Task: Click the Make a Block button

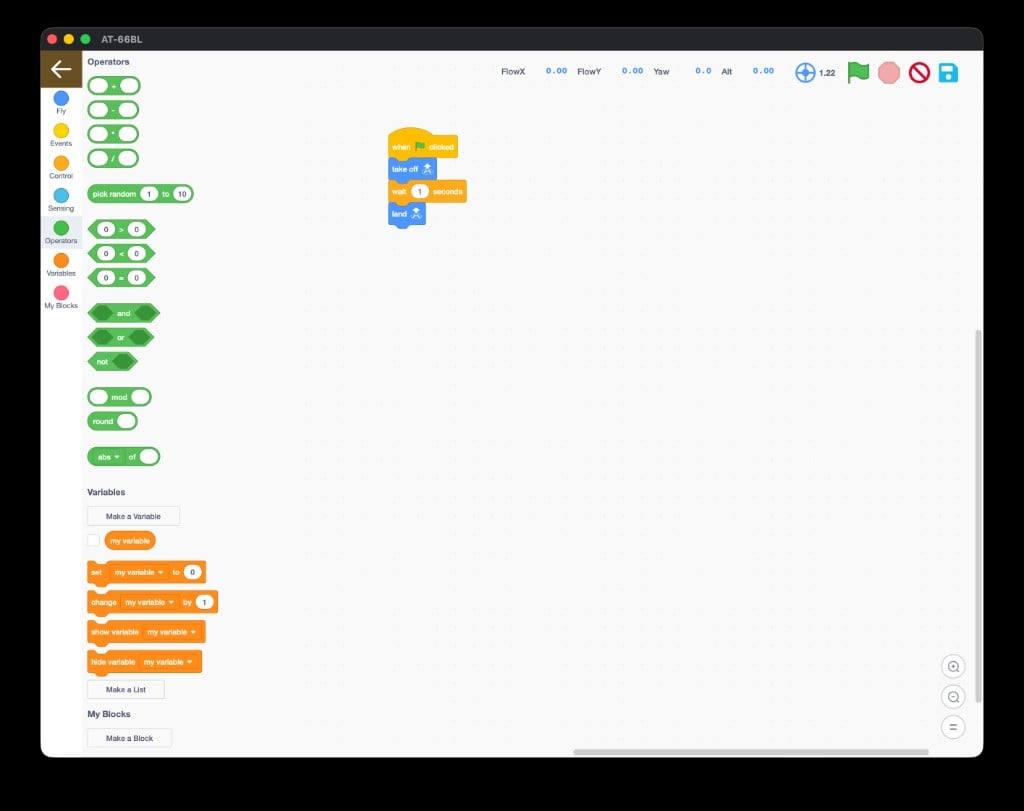Action: (129, 739)
